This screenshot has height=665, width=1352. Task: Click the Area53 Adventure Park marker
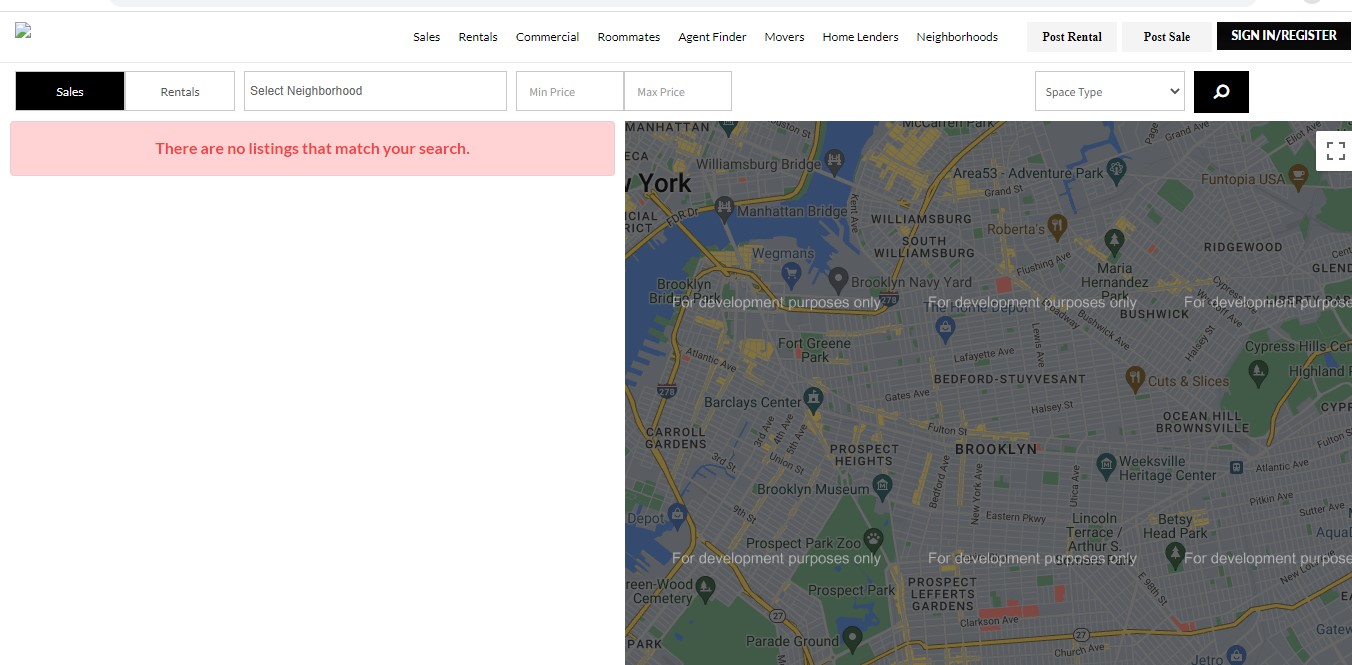click(x=1117, y=170)
